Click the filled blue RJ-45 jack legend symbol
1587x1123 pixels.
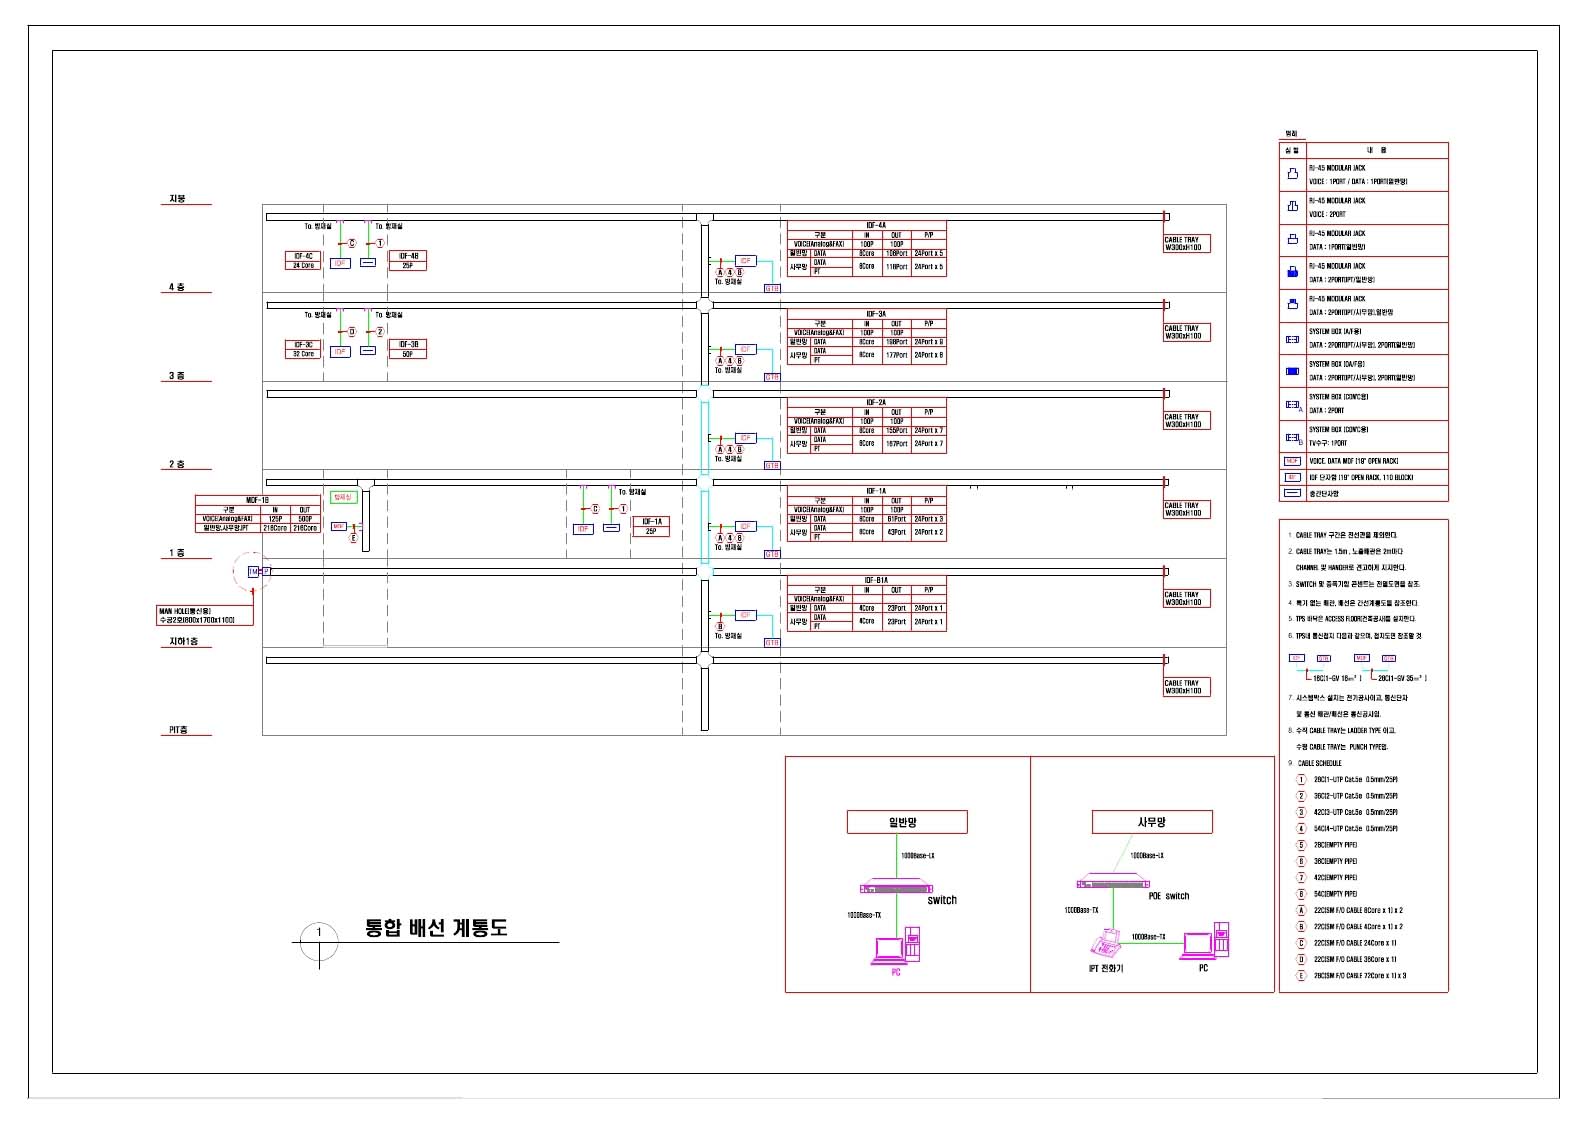coord(1292,272)
